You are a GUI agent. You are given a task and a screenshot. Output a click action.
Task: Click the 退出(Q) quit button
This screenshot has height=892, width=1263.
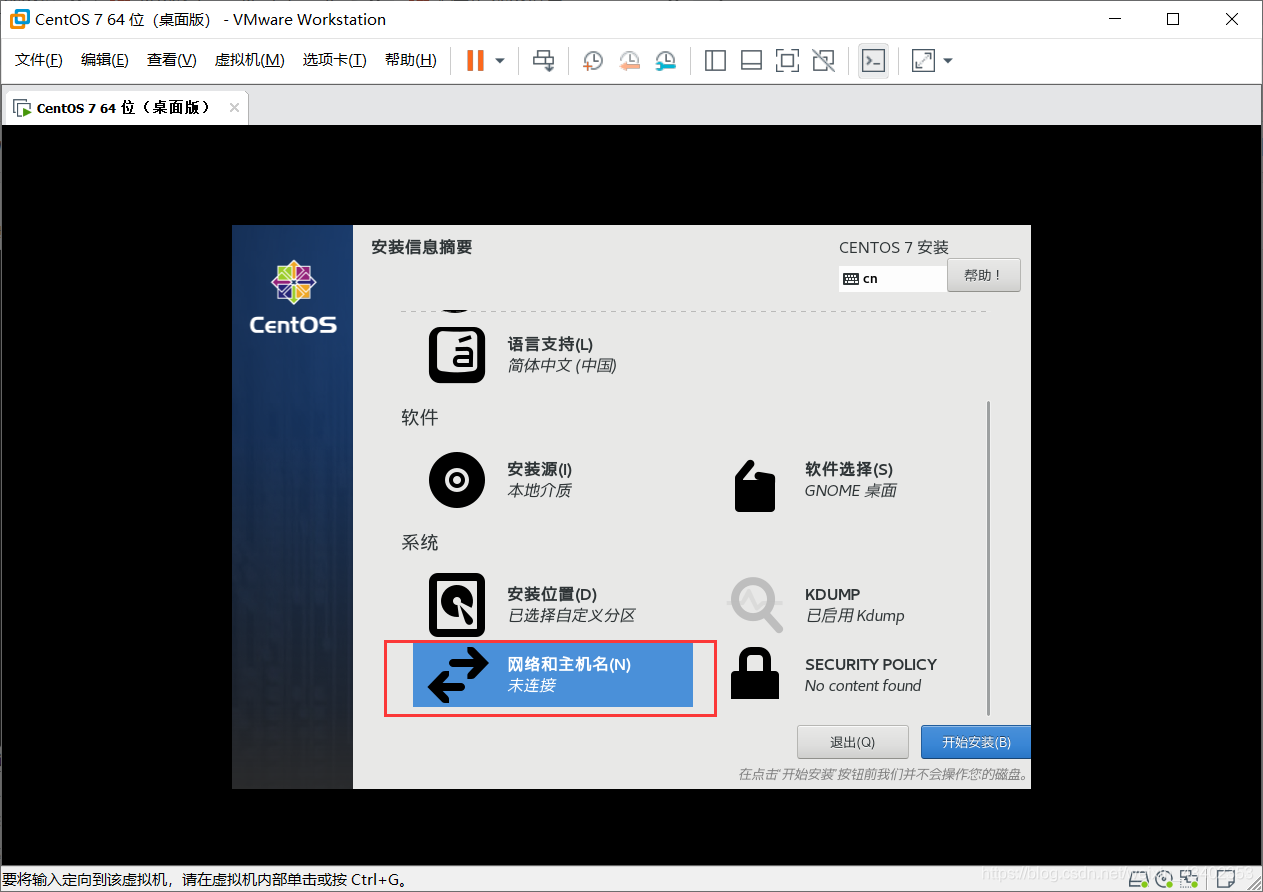point(852,742)
